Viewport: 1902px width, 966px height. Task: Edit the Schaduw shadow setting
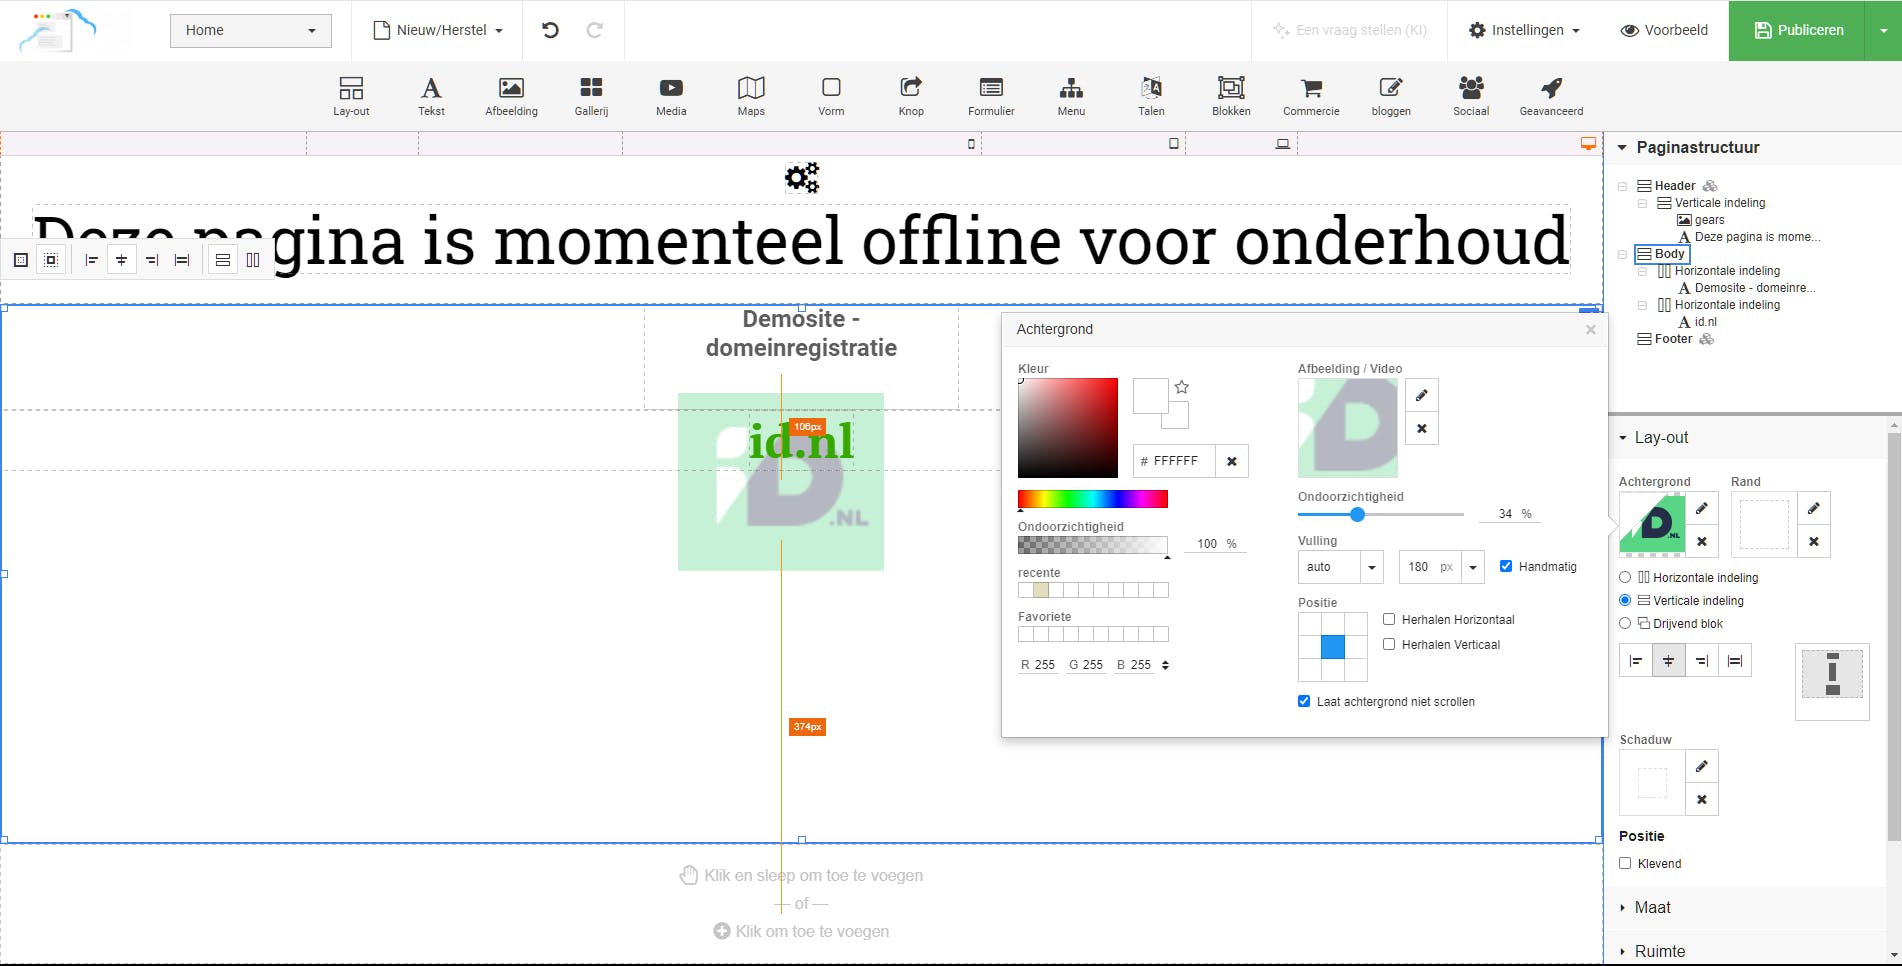point(1701,766)
